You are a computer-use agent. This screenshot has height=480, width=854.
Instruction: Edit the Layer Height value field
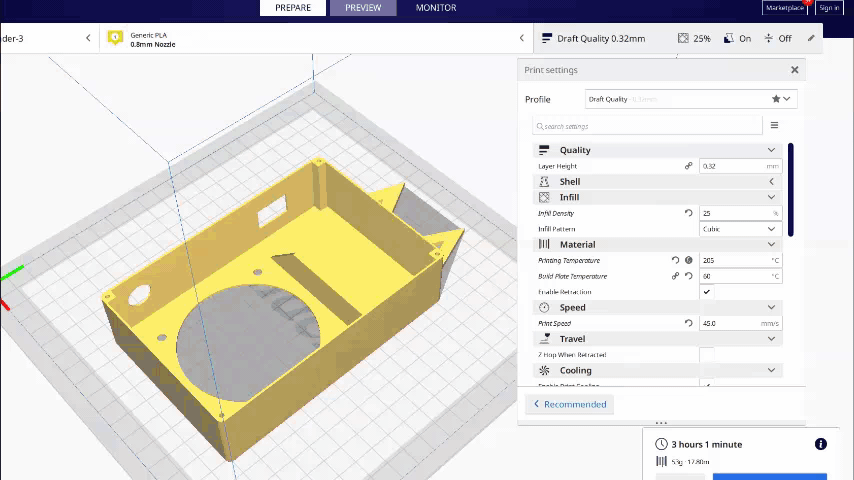click(740, 166)
